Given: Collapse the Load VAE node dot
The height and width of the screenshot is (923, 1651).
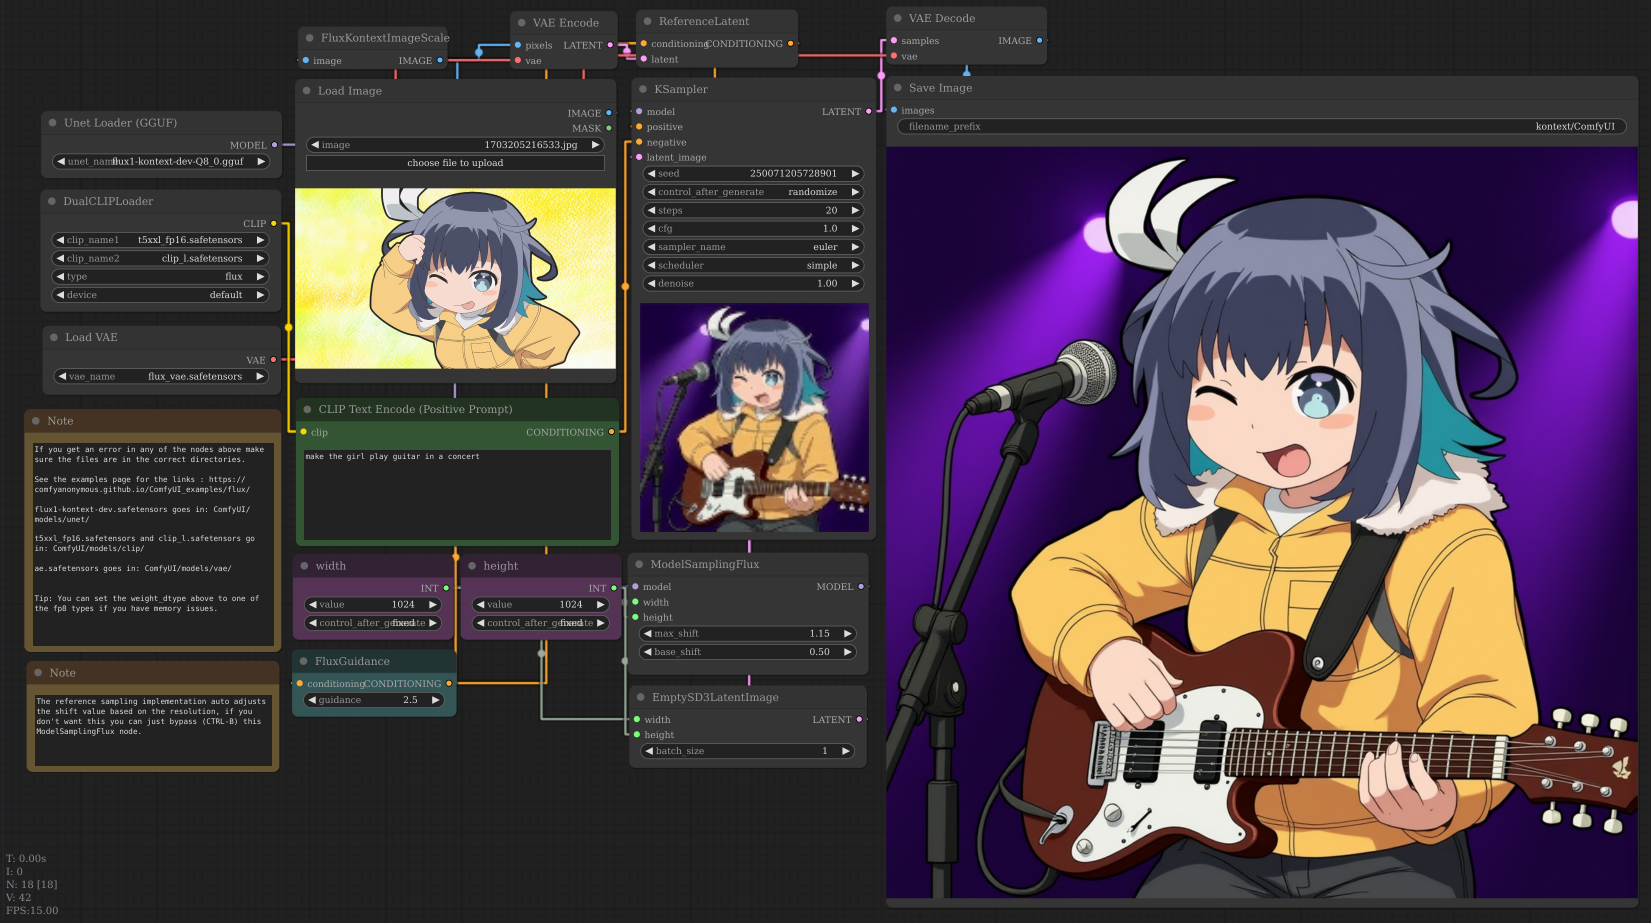Looking at the screenshot, I should pyautogui.click(x=54, y=337).
